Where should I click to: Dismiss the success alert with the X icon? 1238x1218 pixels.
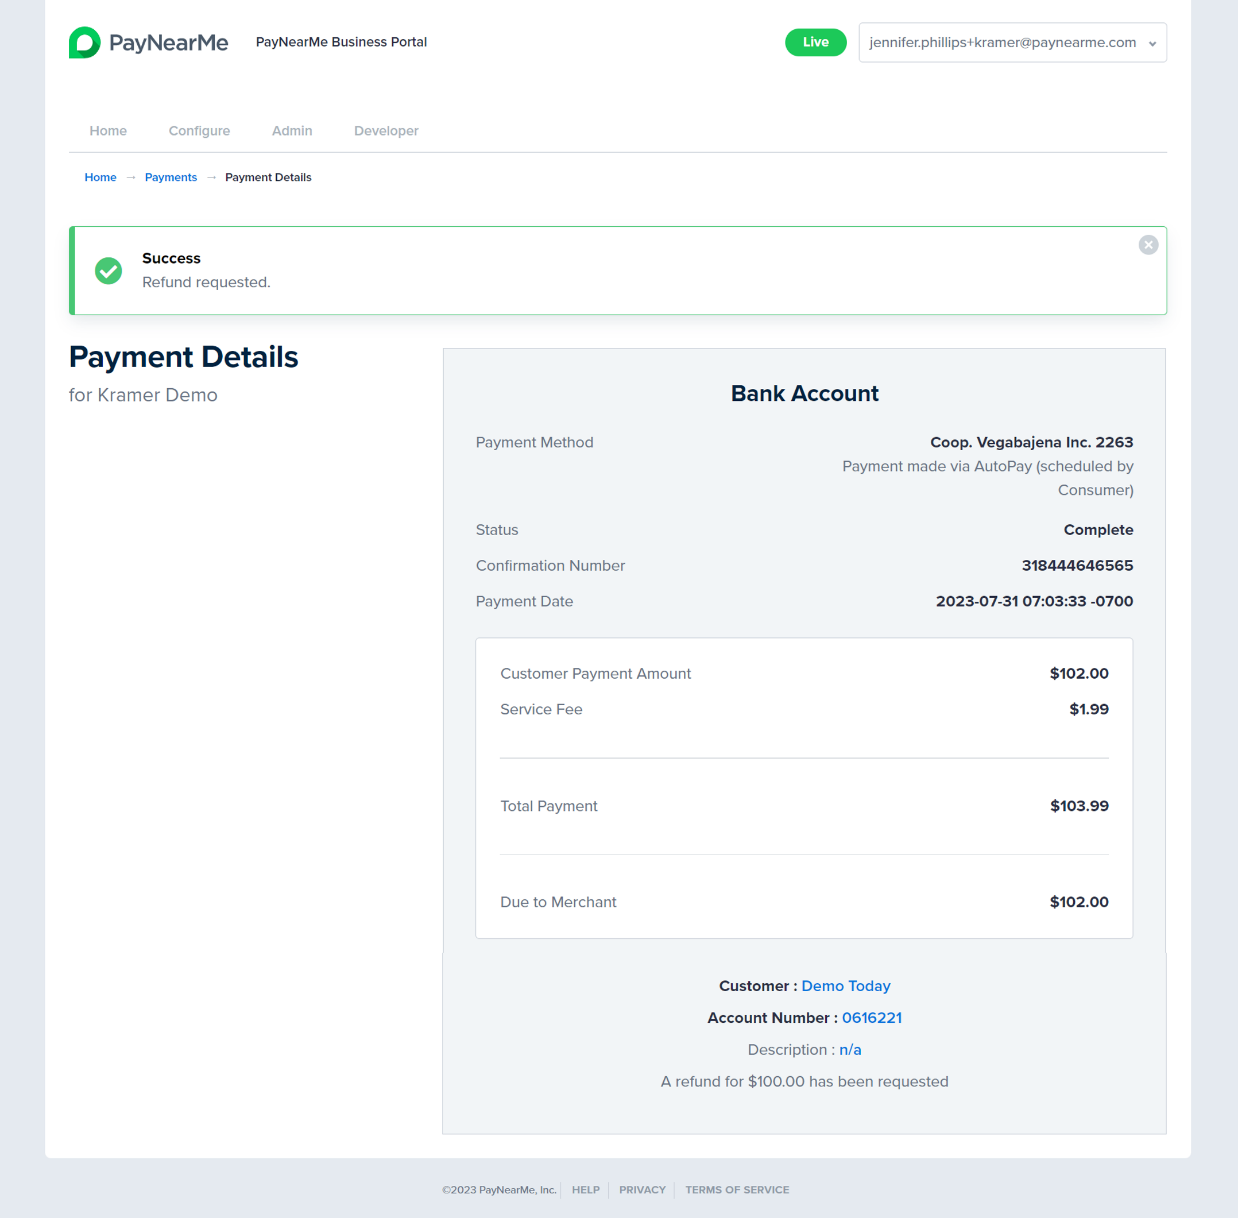(1148, 245)
